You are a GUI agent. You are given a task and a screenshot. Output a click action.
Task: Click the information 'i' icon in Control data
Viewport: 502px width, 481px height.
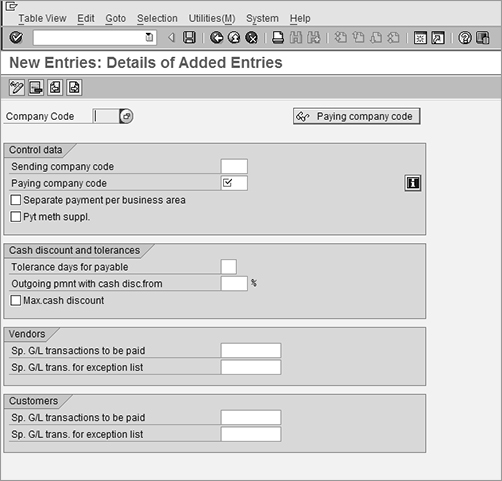413,183
